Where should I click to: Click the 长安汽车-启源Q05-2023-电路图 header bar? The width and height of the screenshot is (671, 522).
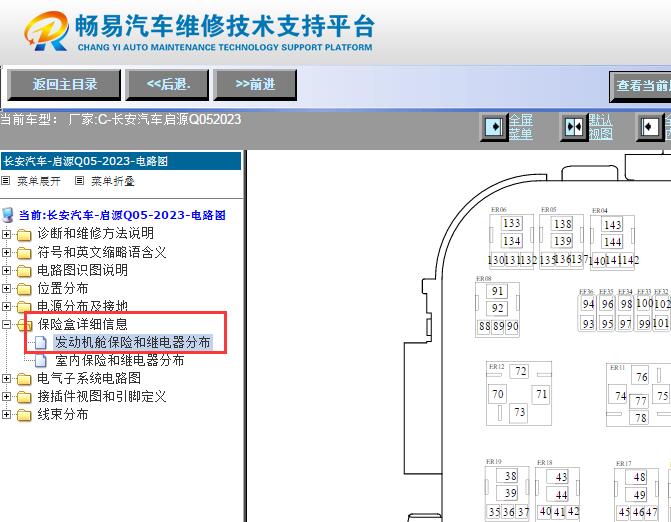pyautogui.click(x=121, y=161)
